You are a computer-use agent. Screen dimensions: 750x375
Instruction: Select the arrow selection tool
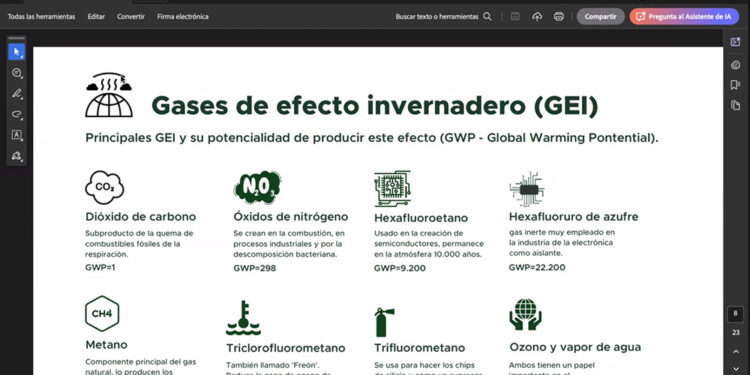[x=16, y=52]
